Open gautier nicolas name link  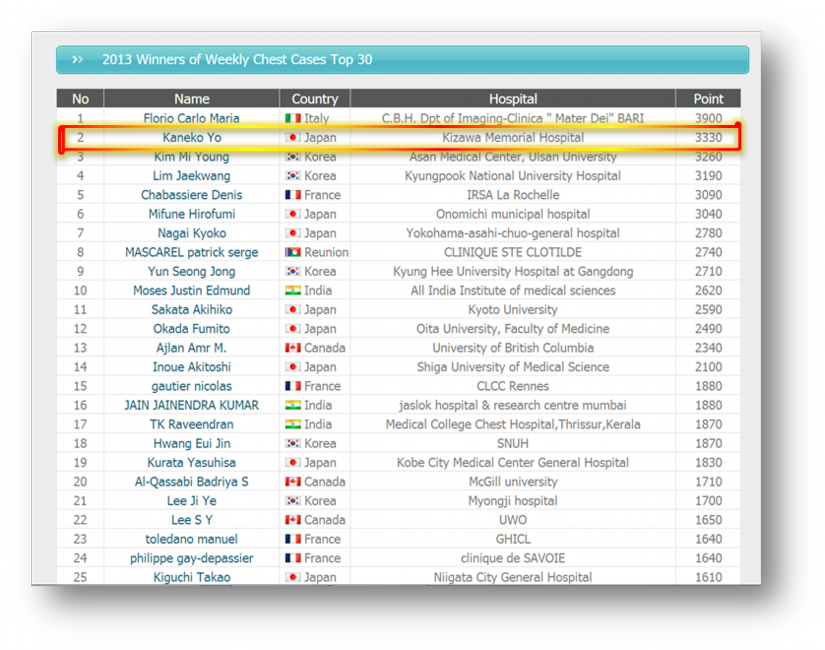click(192, 386)
